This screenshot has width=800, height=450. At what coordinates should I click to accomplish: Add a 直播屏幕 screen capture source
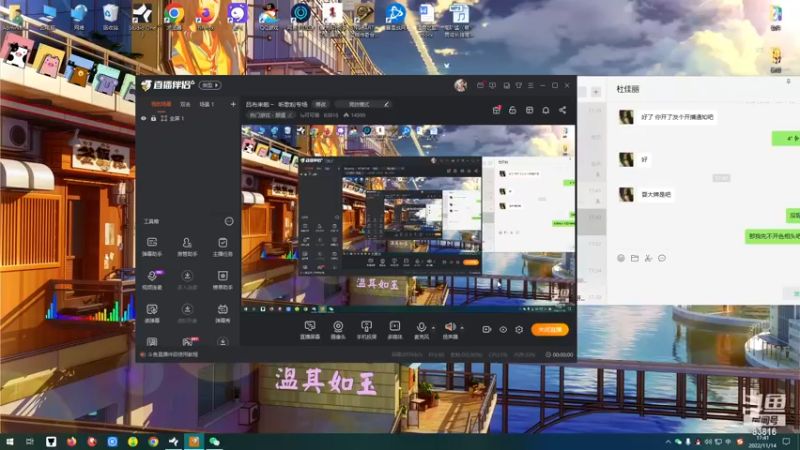(x=310, y=330)
